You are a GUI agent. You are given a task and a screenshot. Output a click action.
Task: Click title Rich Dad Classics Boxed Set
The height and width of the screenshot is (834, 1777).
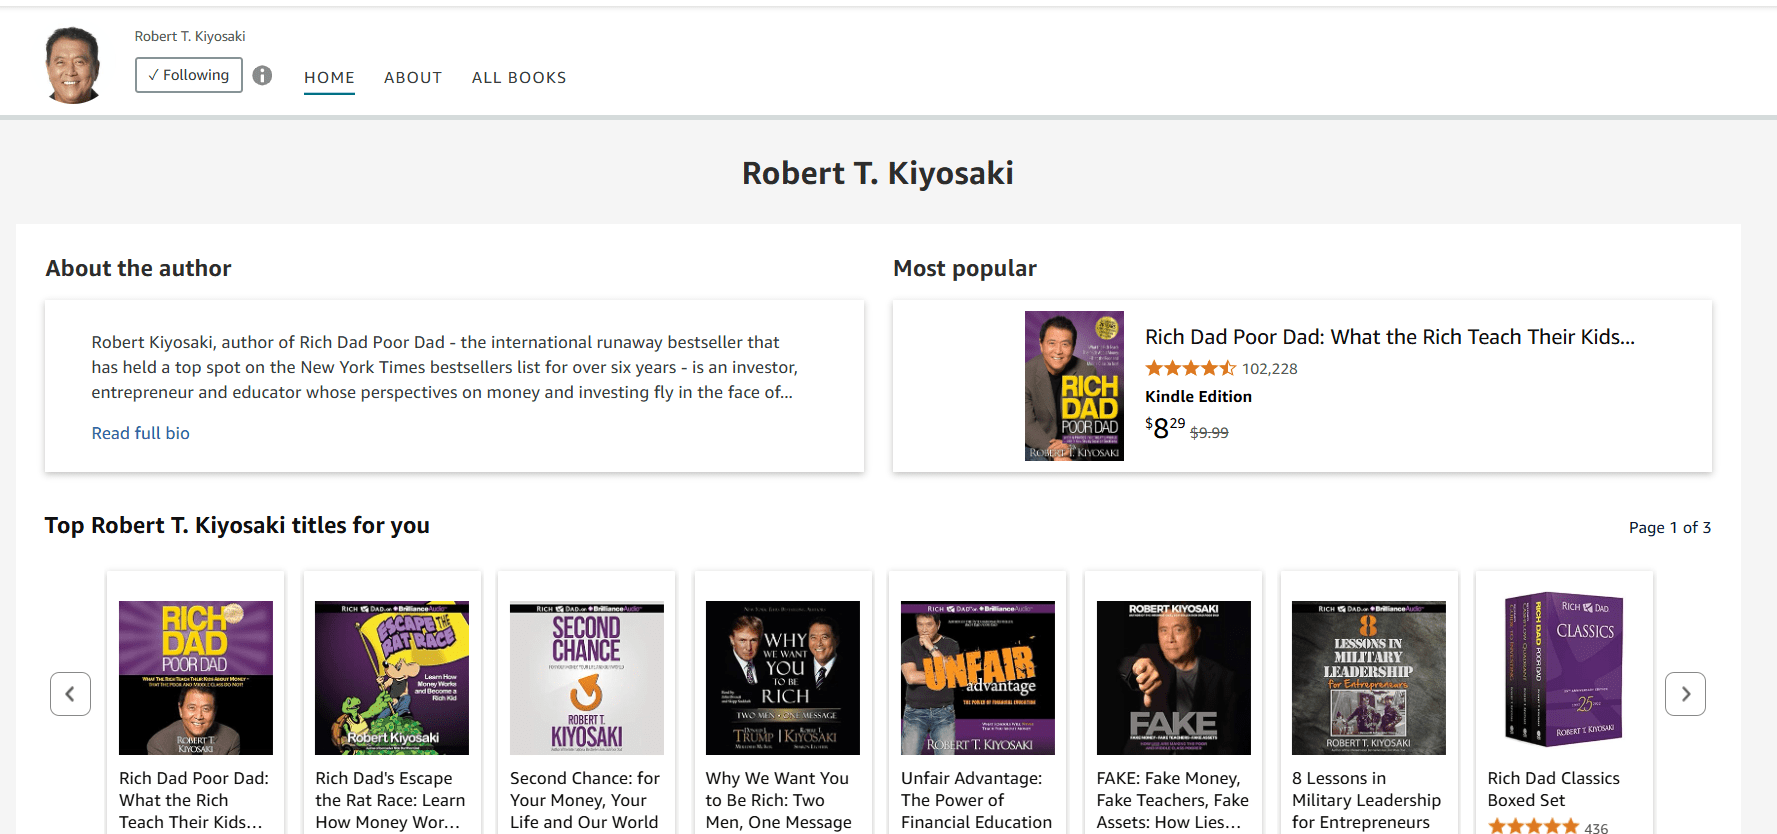(1553, 789)
